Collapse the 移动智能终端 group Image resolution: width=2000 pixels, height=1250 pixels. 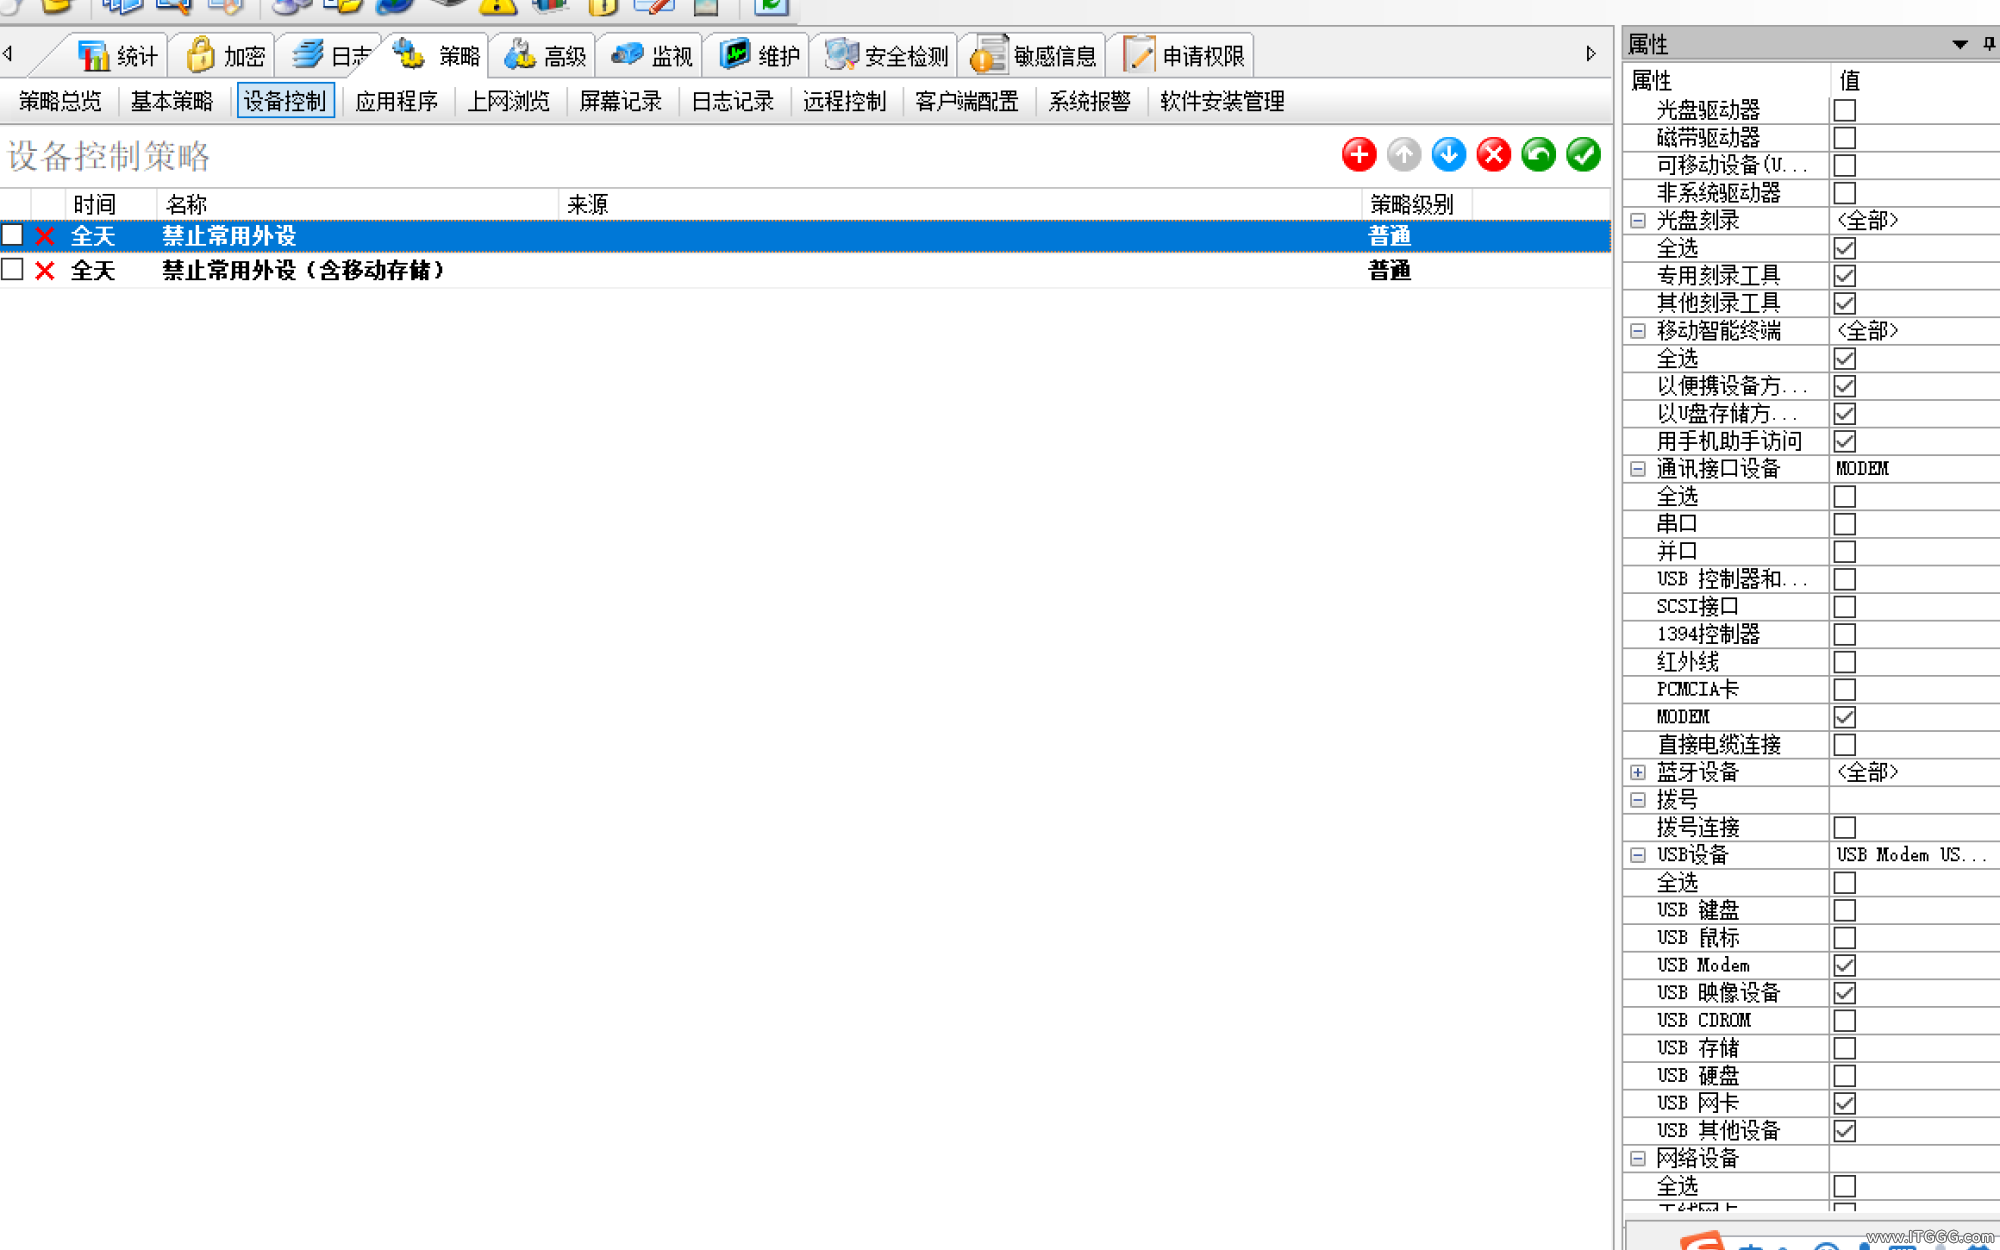(x=1638, y=331)
